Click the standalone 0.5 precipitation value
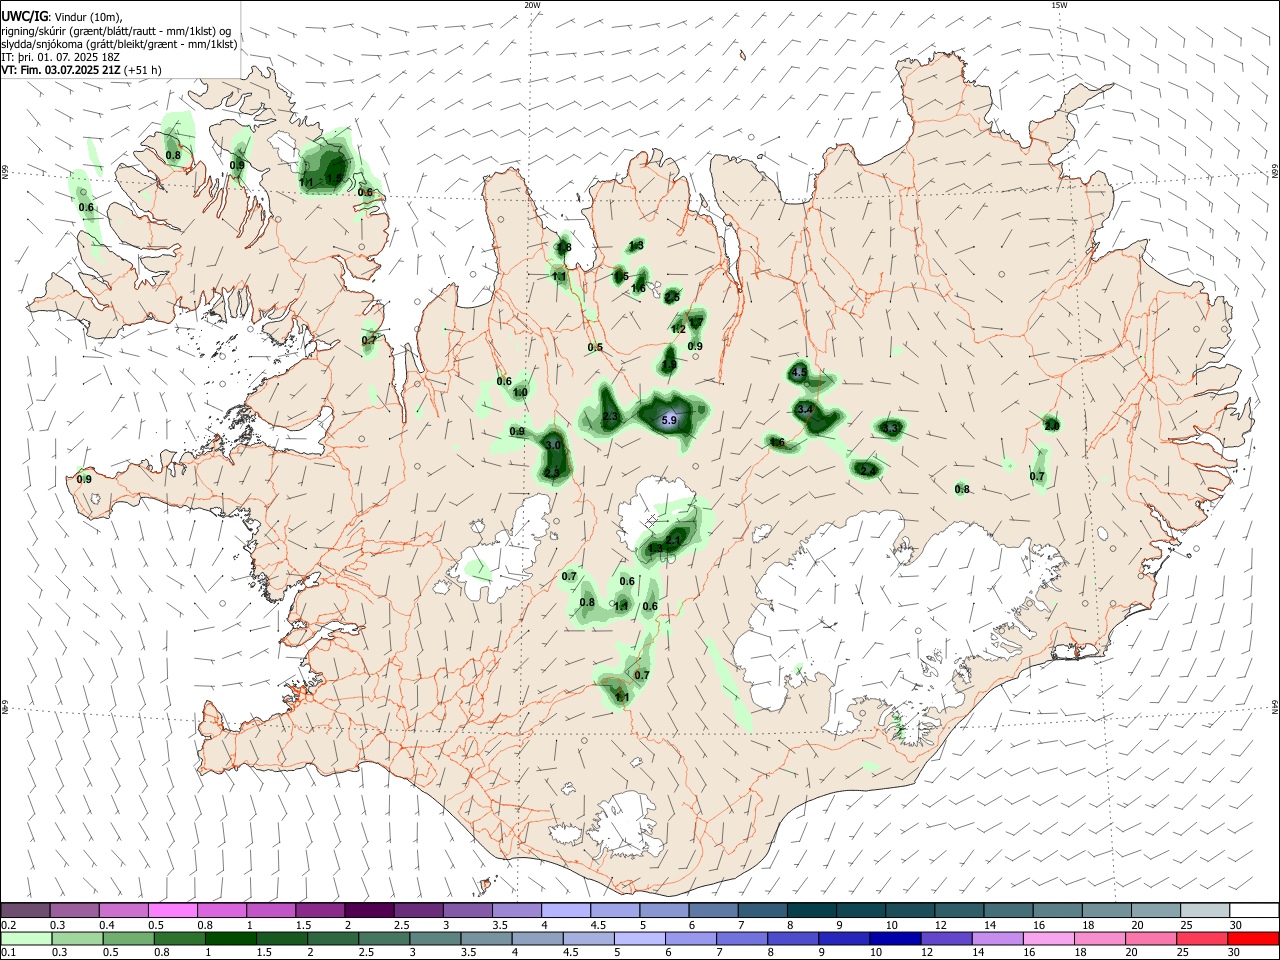Image resolution: width=1280 pixels, height=960 pixels. pos(595,348)
